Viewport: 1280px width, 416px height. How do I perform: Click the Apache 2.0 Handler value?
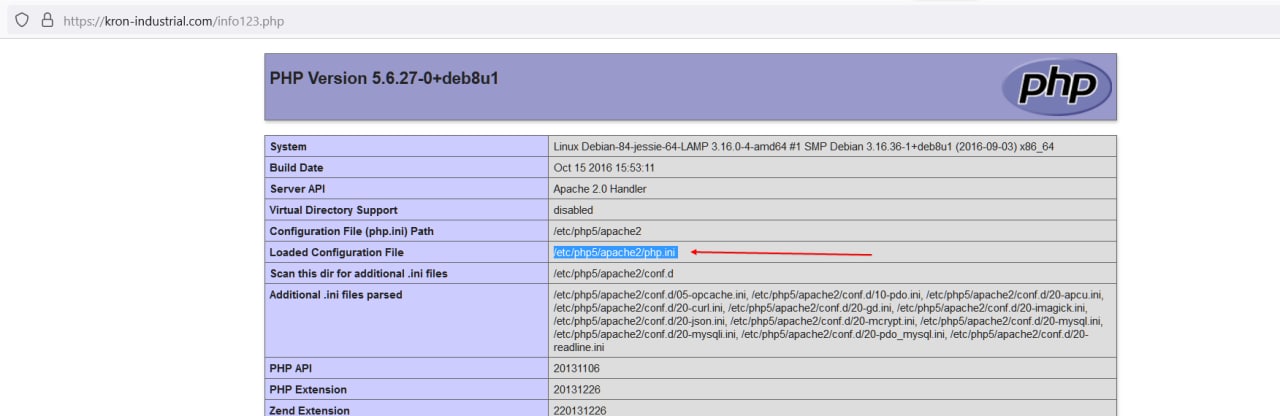click(x=600, y=189)
